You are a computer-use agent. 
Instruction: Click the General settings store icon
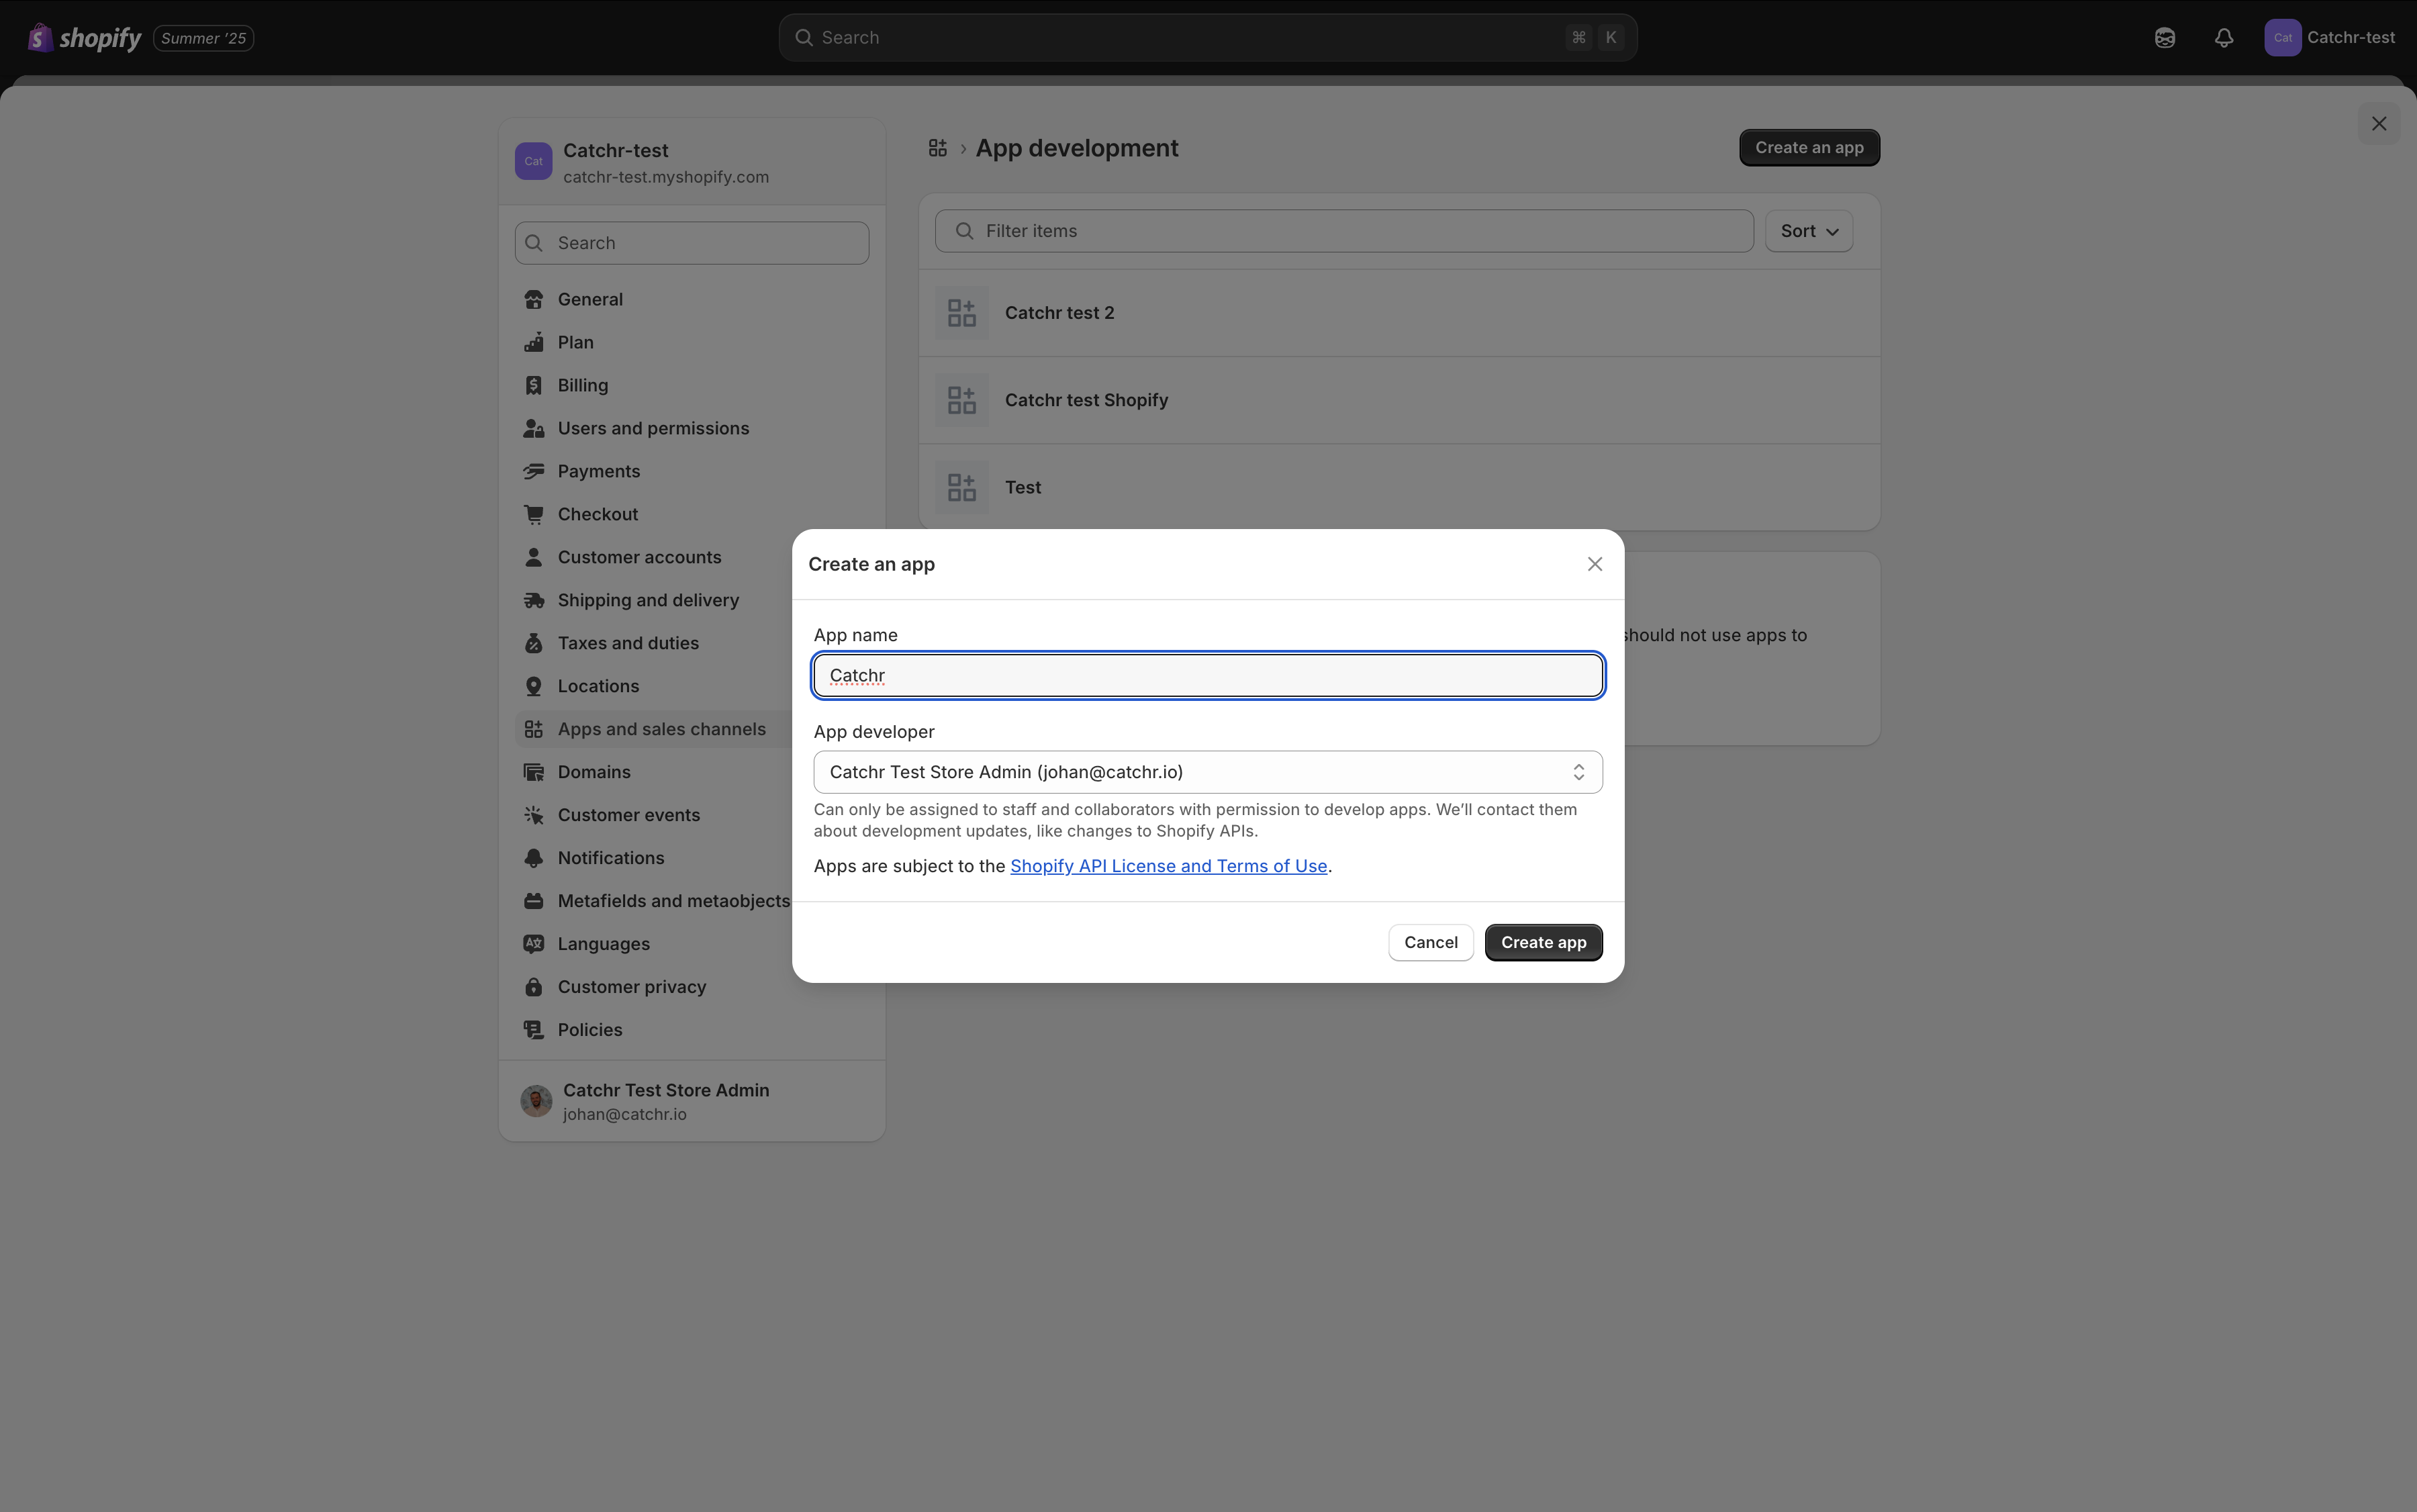(534, 300)
